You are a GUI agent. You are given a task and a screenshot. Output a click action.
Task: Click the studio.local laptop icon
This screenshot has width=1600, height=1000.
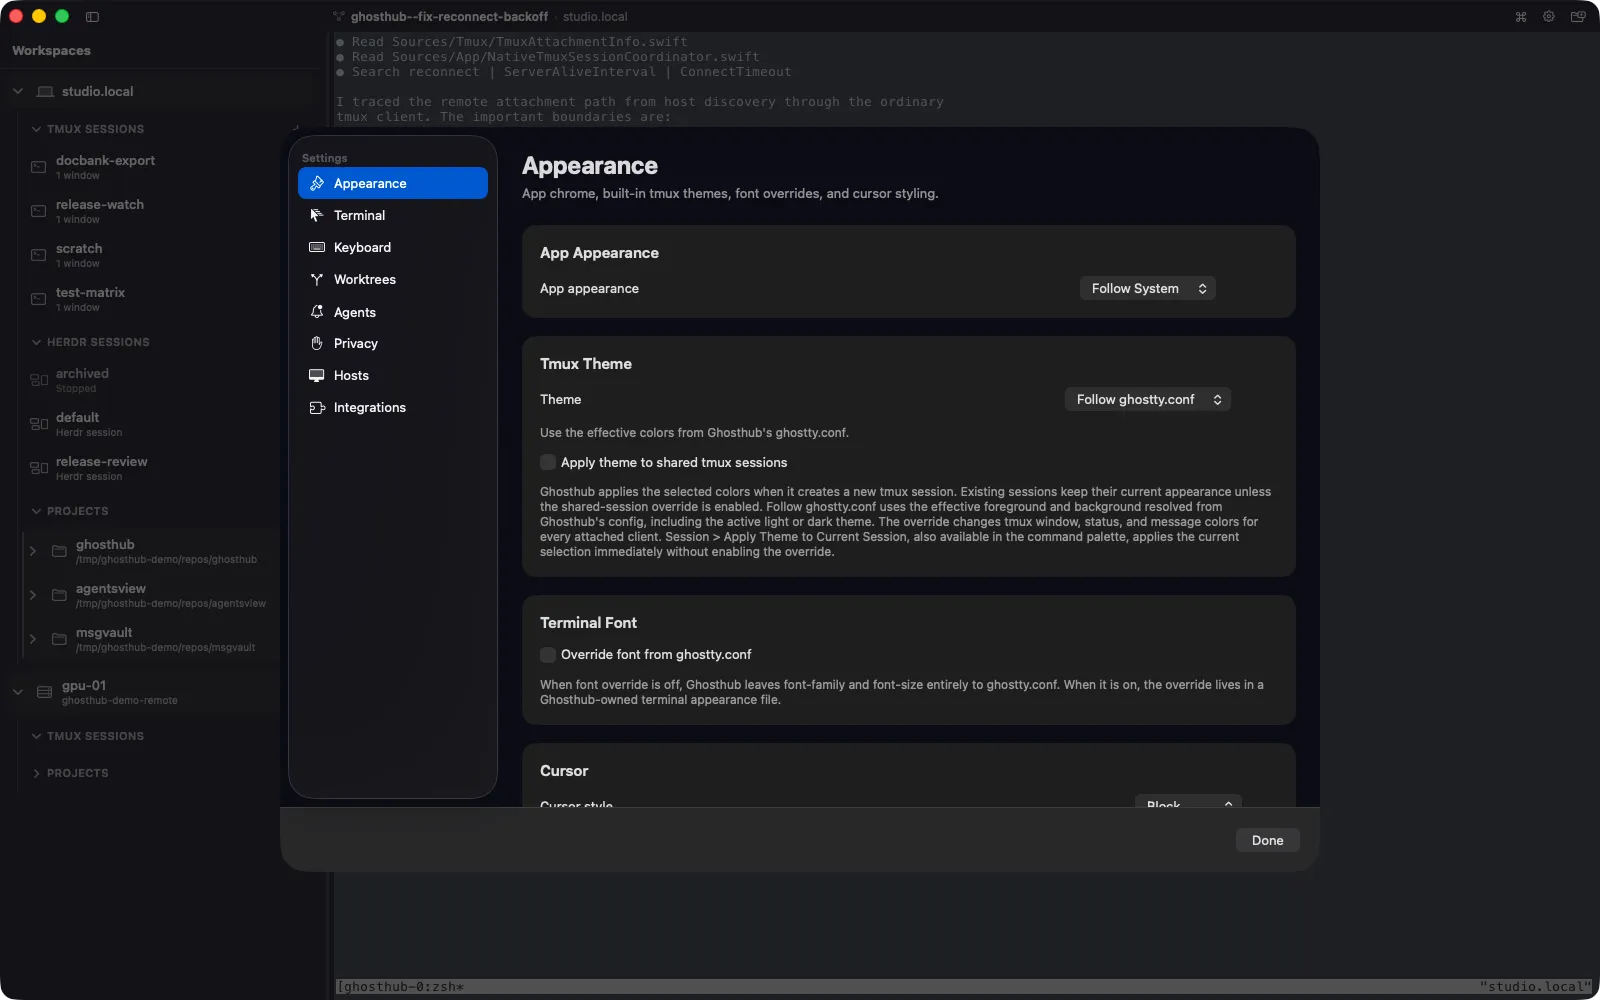click(x=45, y=91)
